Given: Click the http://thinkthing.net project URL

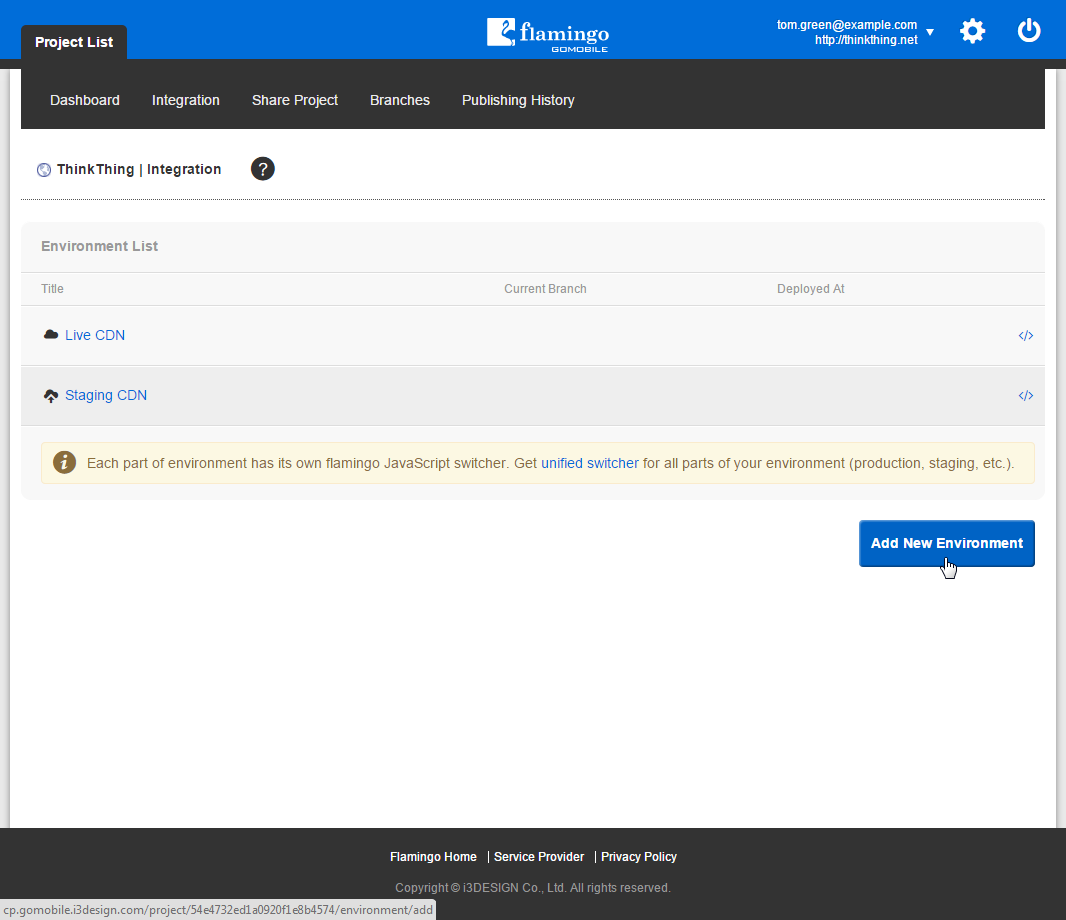Looking at the screenshot, I should (x=866, y=39).
